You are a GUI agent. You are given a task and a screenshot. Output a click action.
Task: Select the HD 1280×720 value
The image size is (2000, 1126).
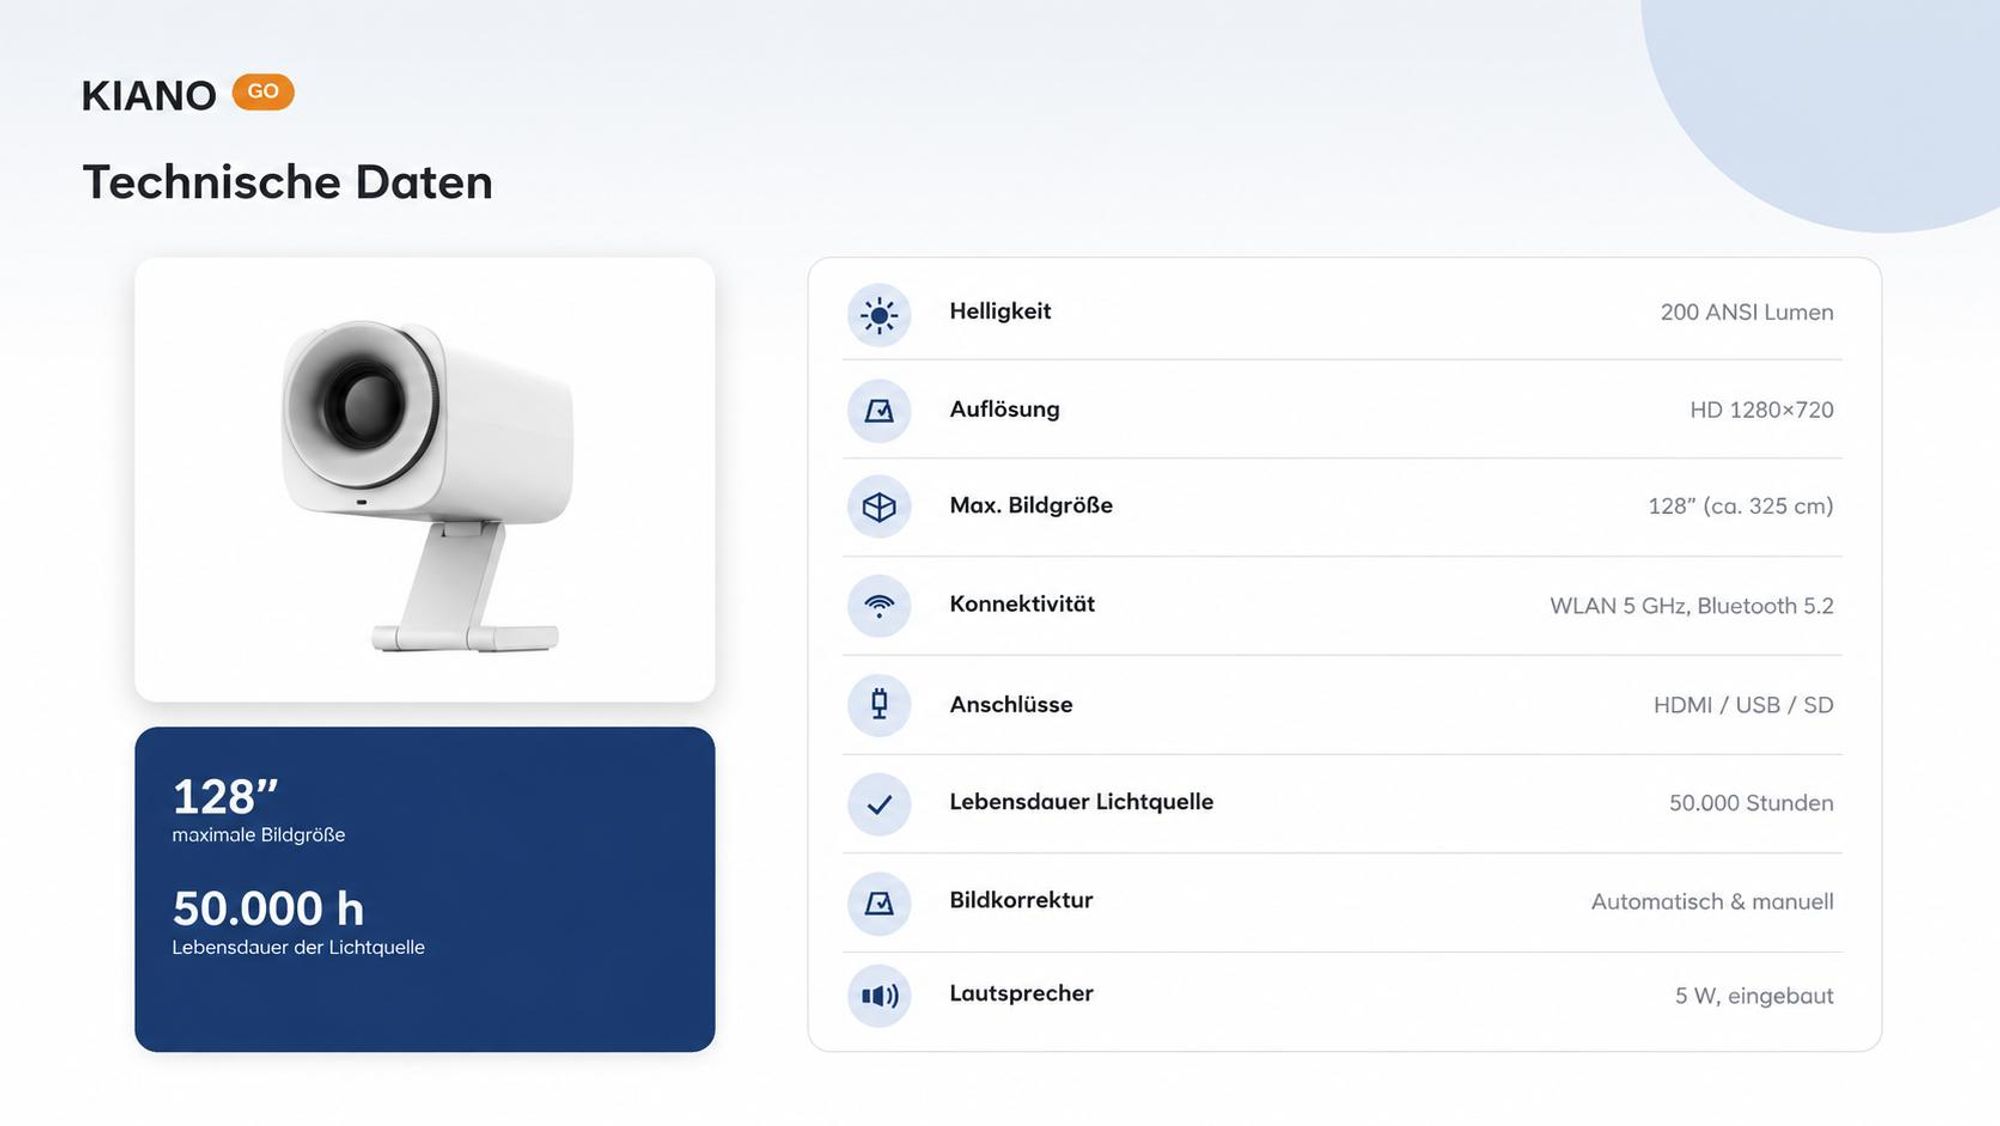pos(1762,410)
